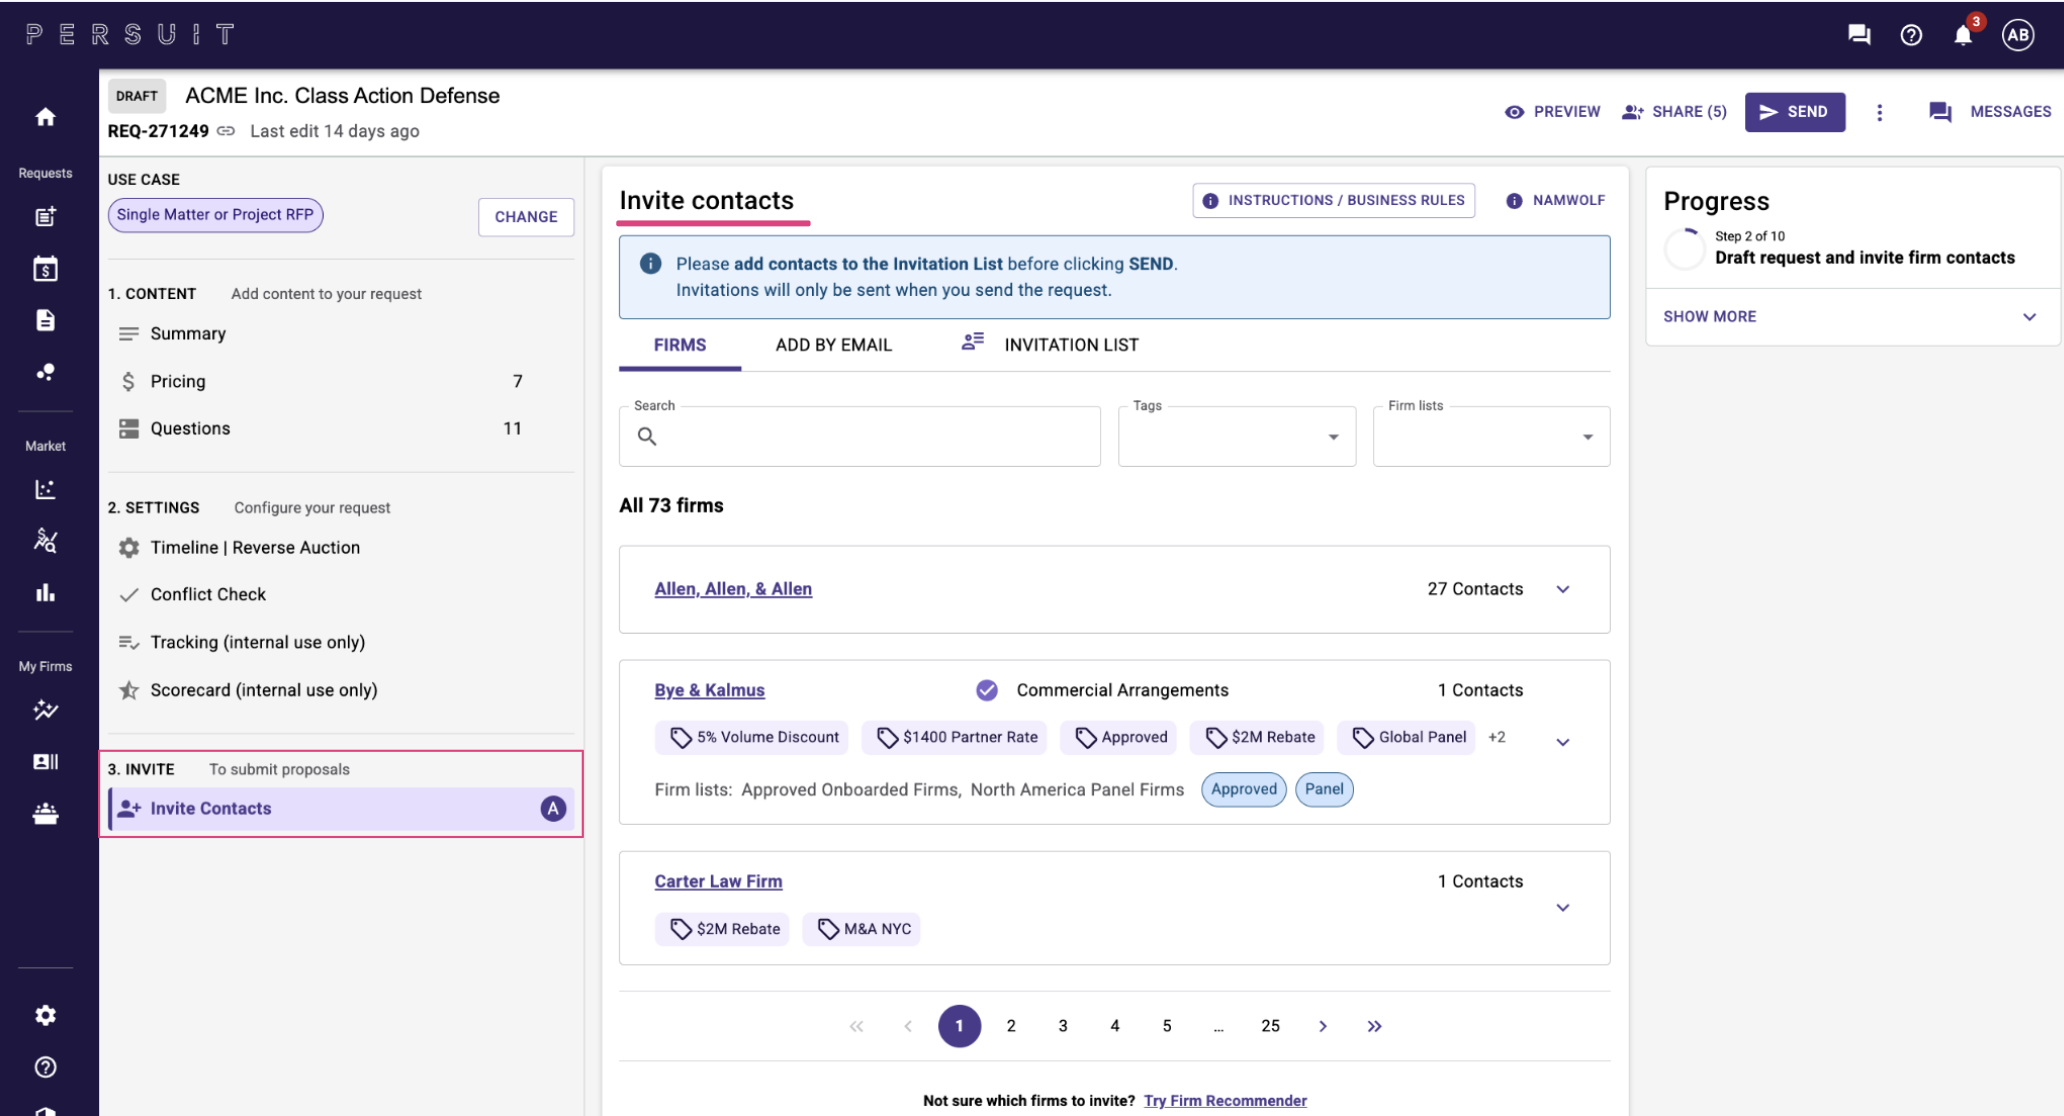Open the document icon in sidebar
Screen dimensions: 2064x1116
[x=45, y=320]
